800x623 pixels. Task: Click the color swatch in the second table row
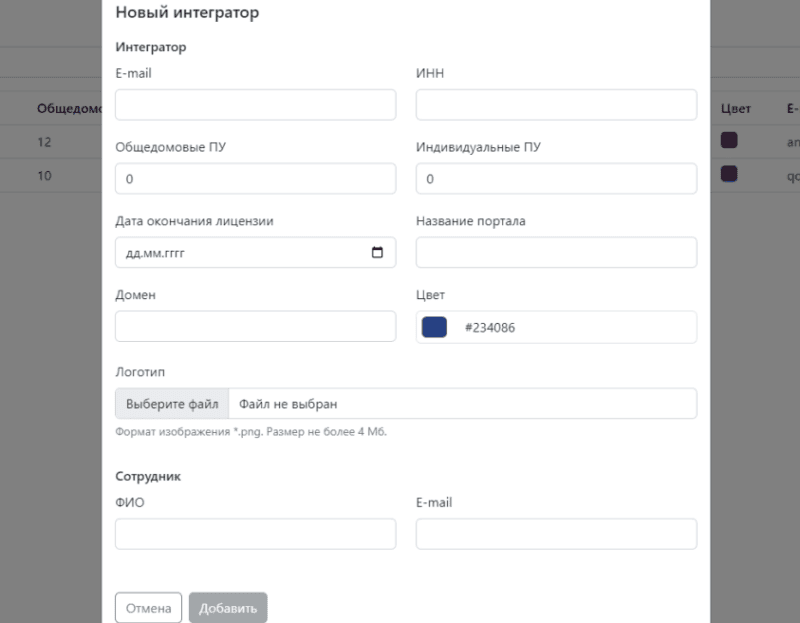[x=728, y=174]
